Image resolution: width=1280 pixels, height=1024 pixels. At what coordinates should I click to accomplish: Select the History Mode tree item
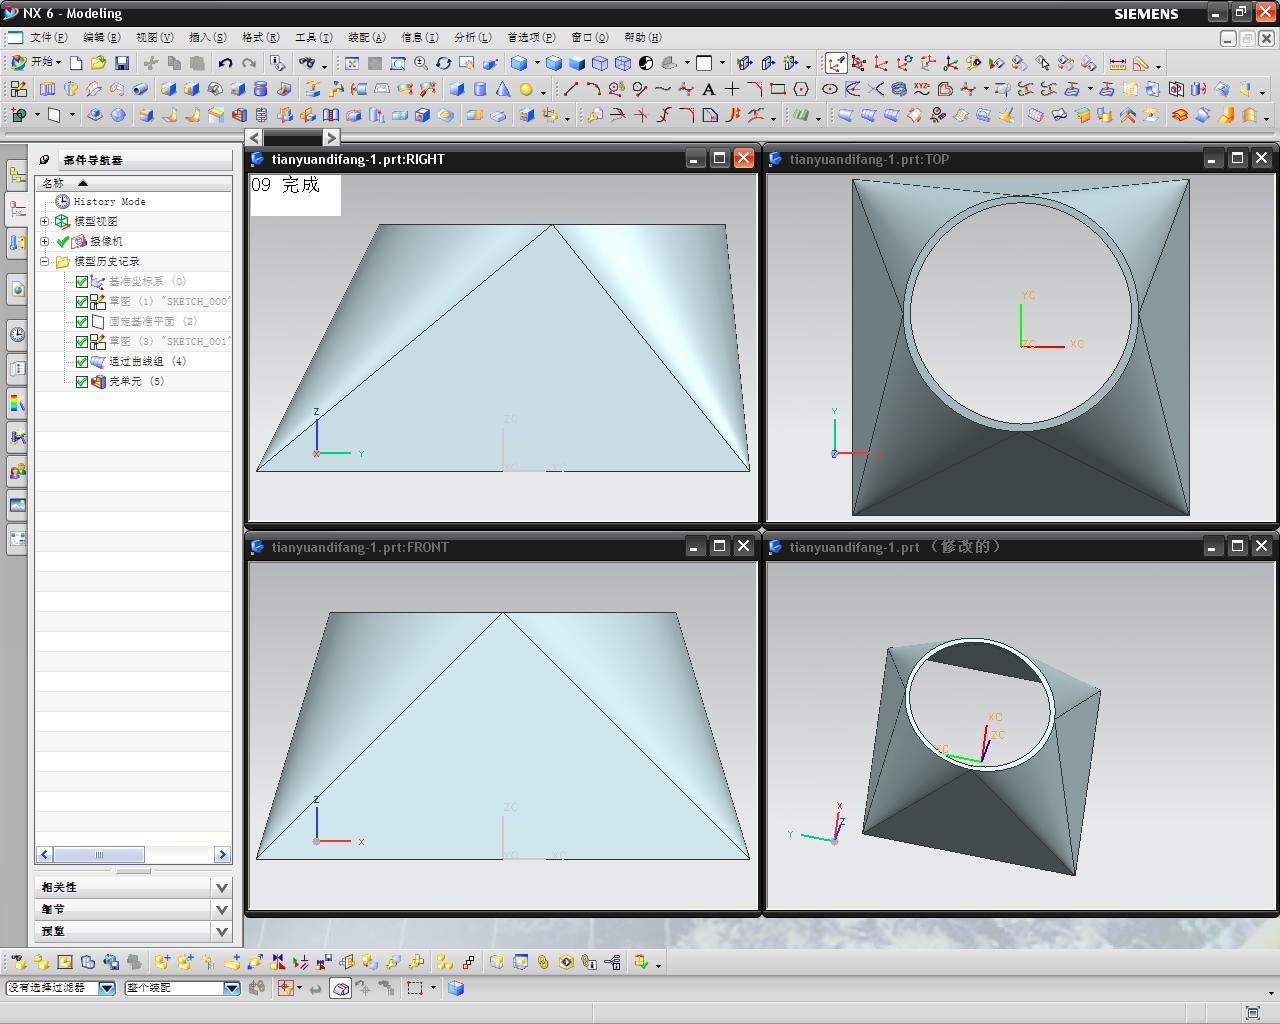point(109,201)
